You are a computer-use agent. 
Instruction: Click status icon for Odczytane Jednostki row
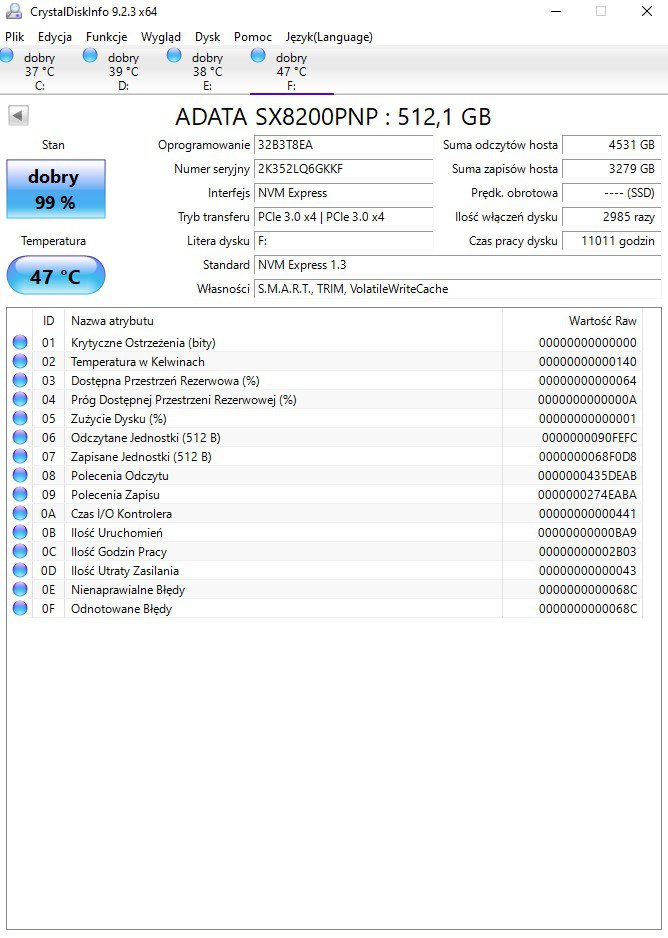(20, 437)
